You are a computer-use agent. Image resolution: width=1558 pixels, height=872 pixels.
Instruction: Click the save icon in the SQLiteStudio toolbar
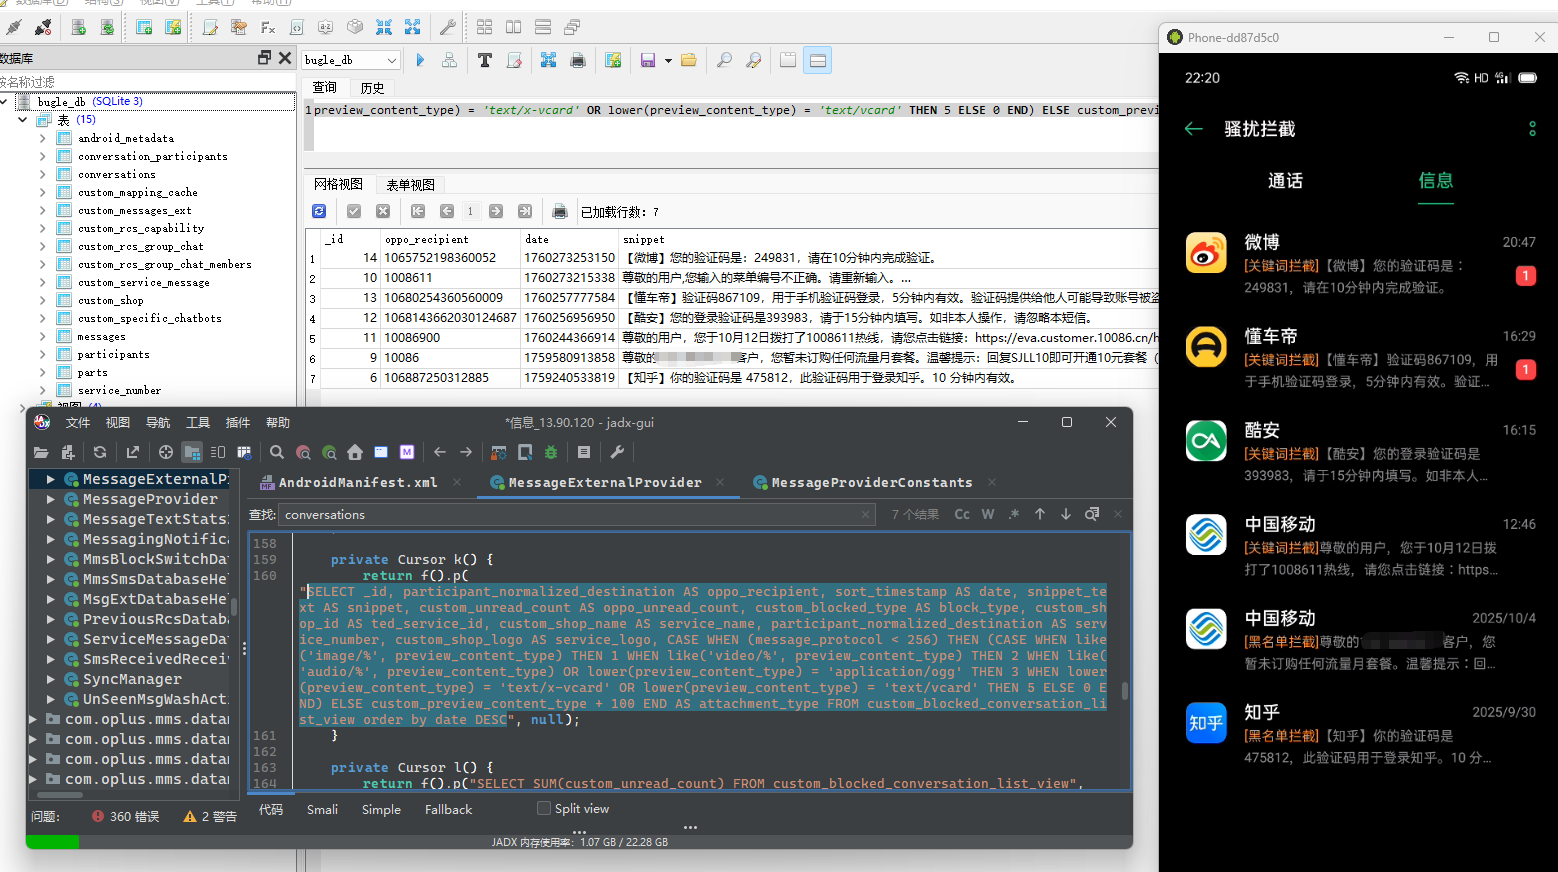point(647,61)
